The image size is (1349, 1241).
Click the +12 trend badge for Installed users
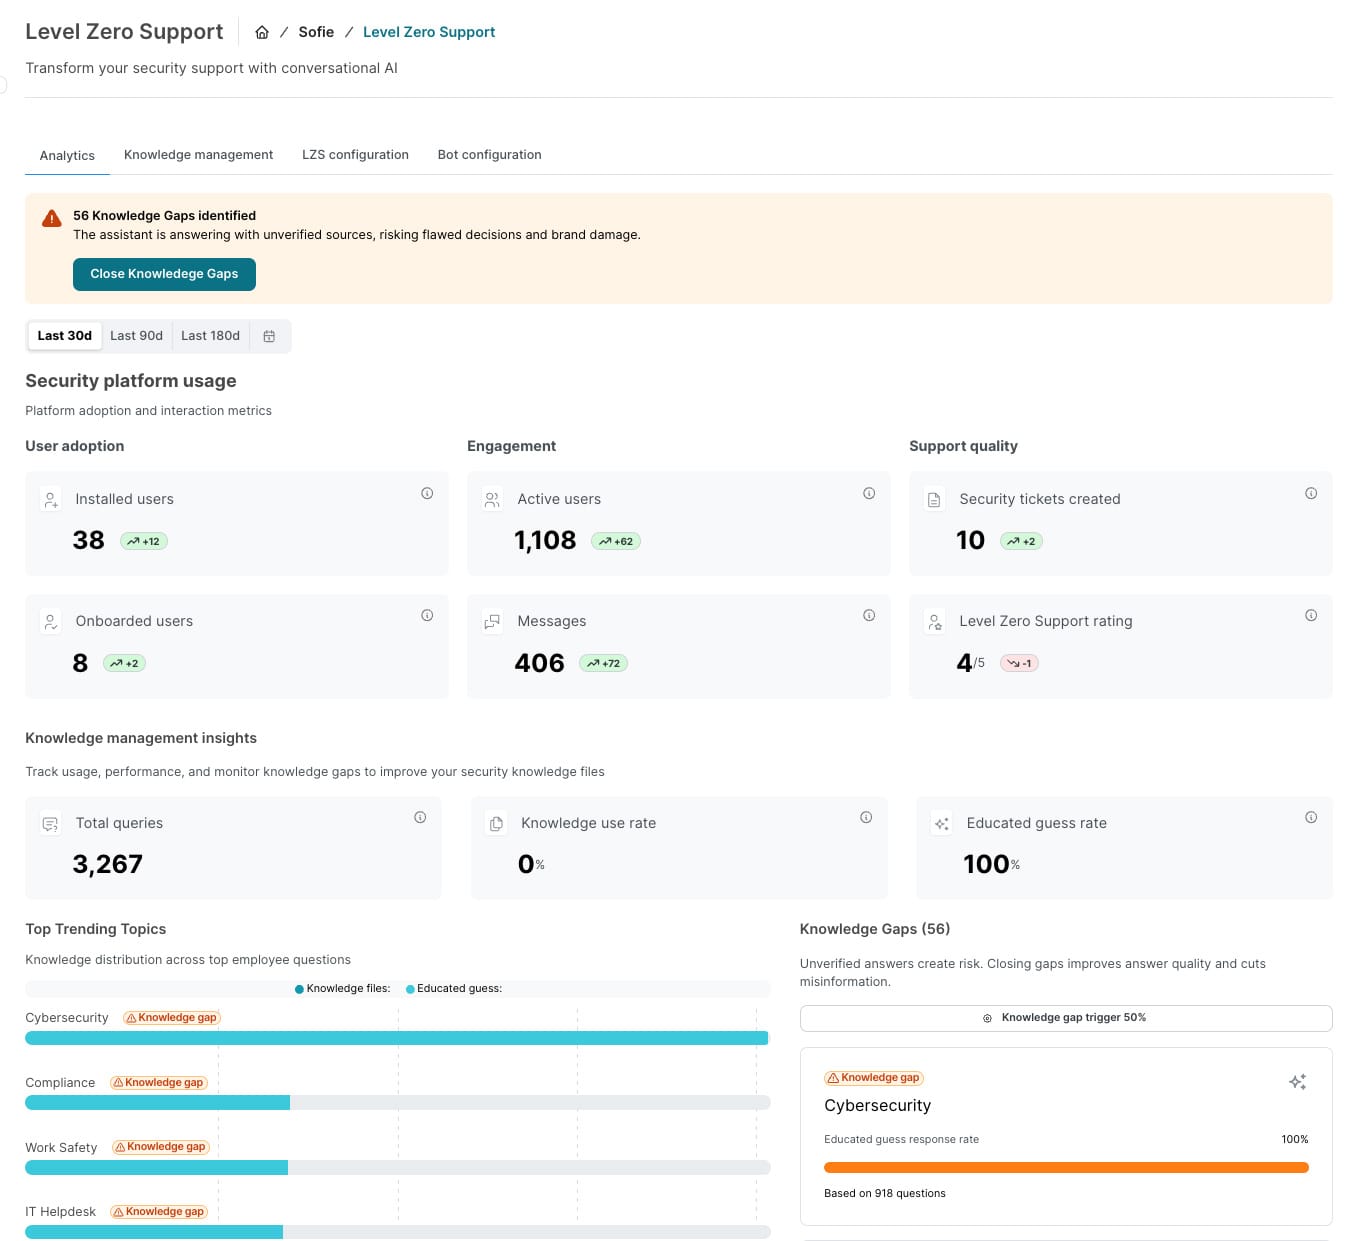tap(144, 541)
